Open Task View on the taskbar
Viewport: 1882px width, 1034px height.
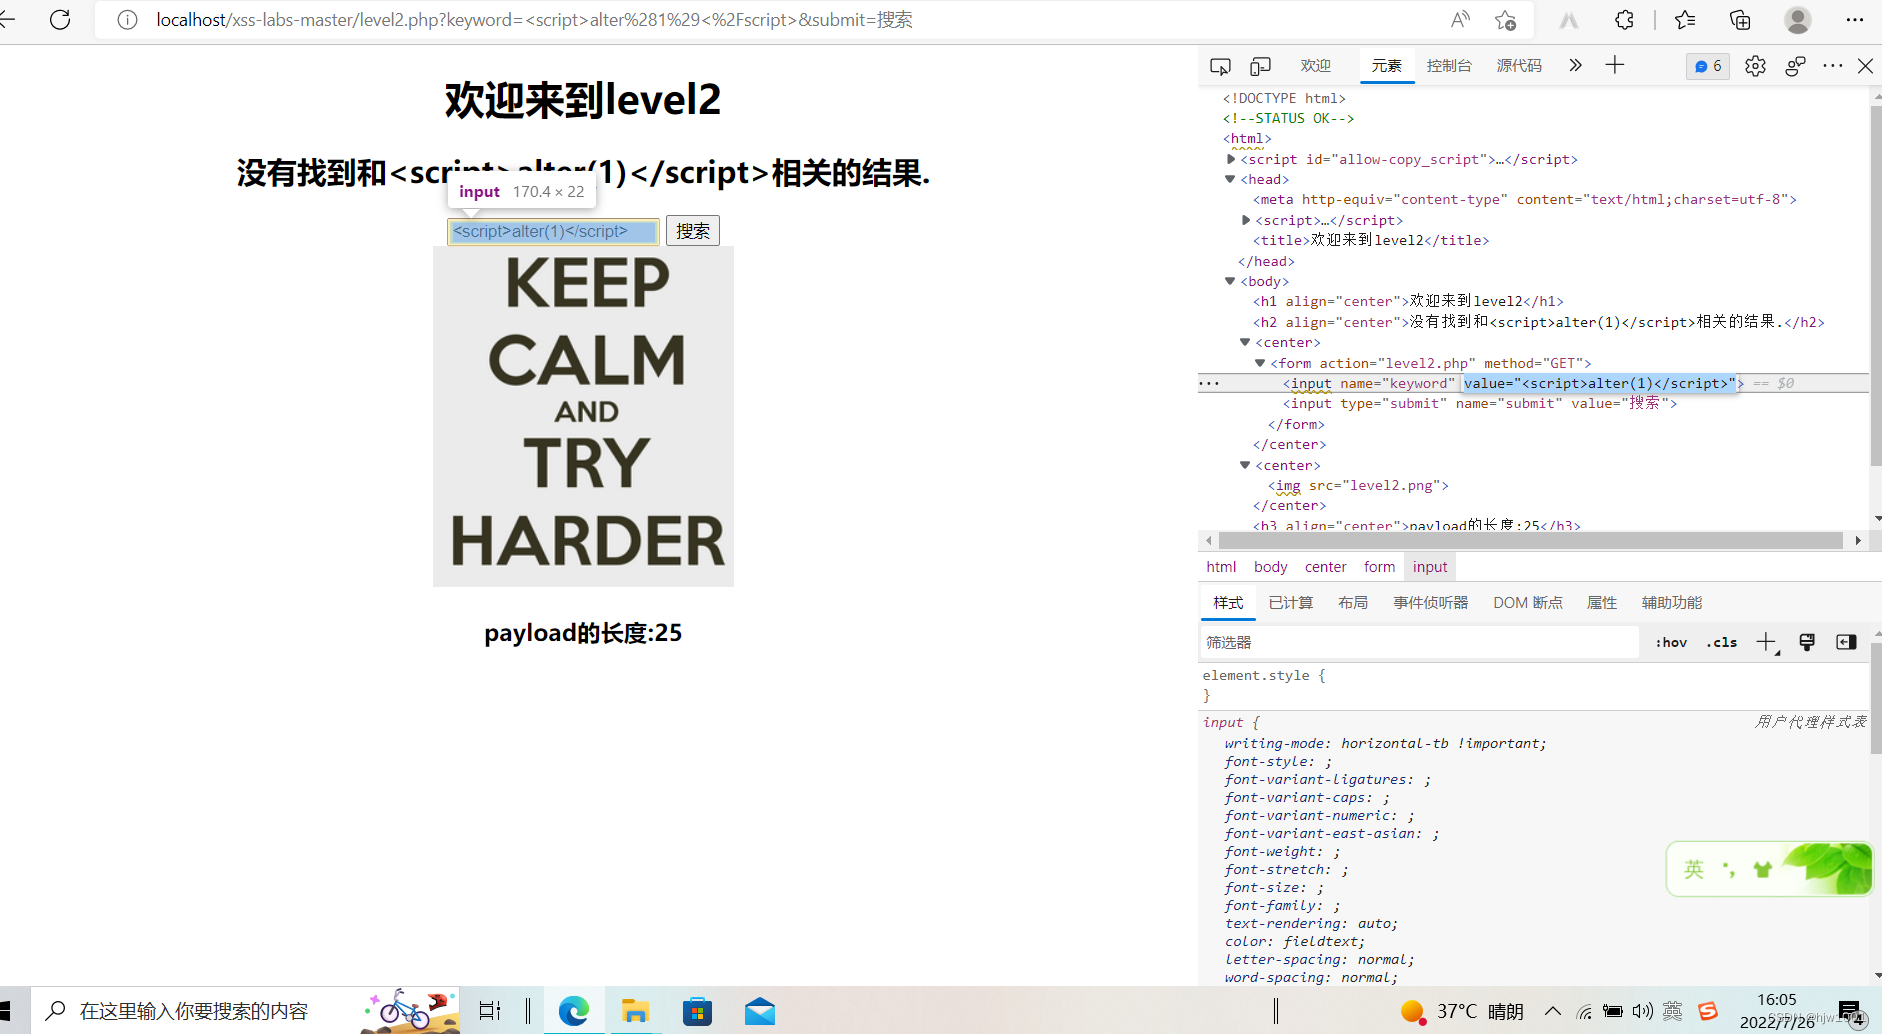(x=490, y=1011)
